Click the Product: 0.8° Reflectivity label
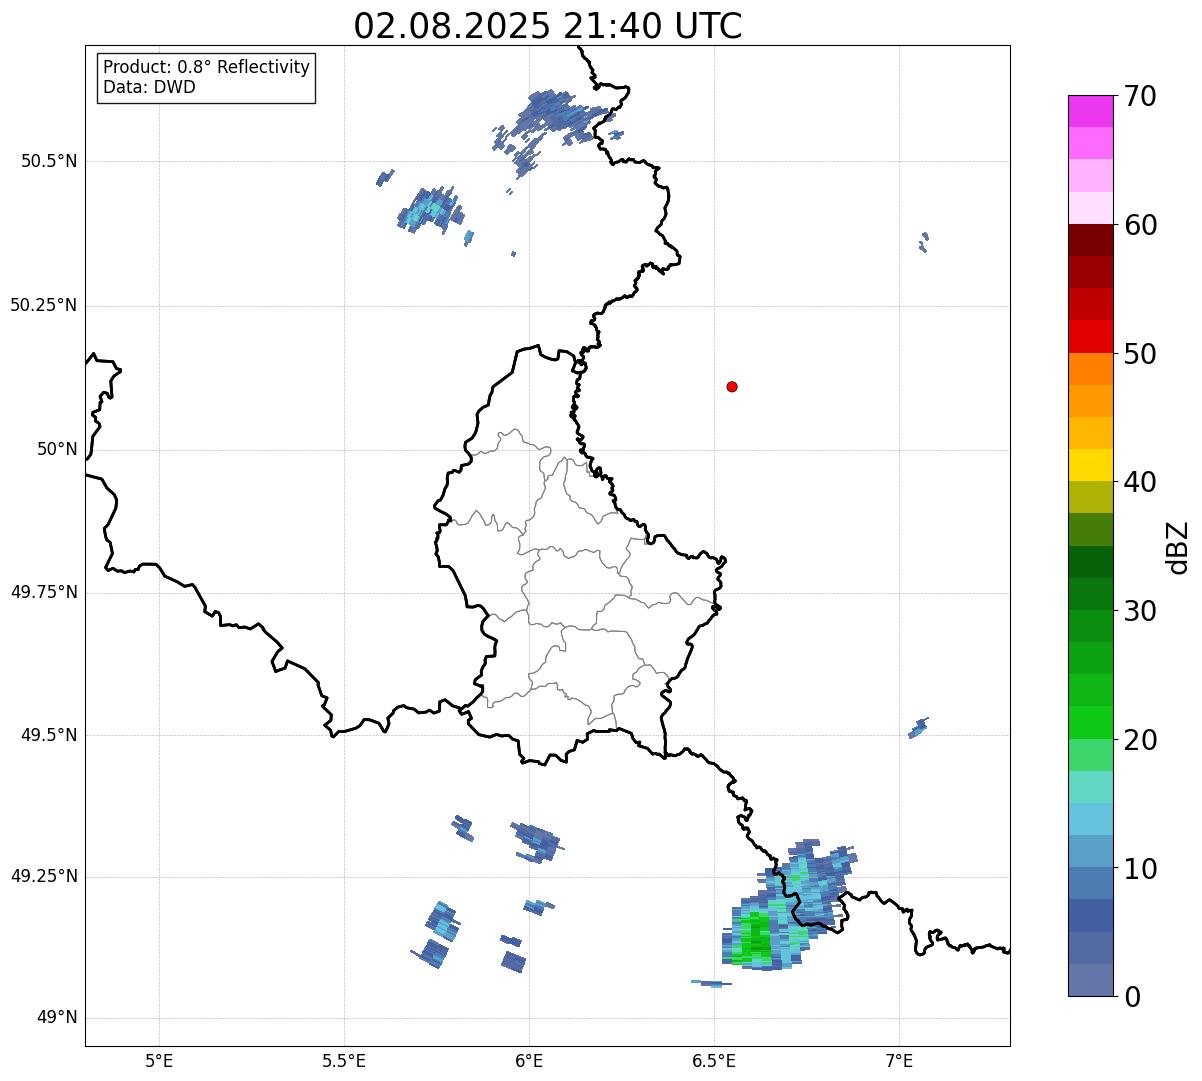The image size is (1202, 1081). point(207,67)
